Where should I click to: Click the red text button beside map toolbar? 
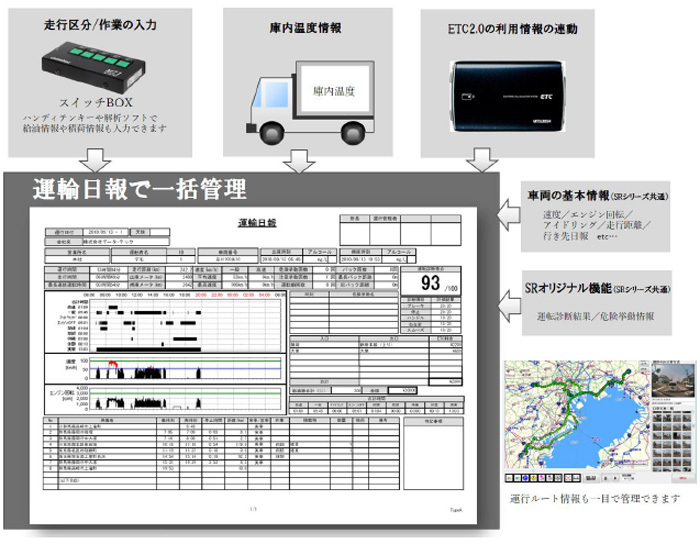tap(683, 478)
